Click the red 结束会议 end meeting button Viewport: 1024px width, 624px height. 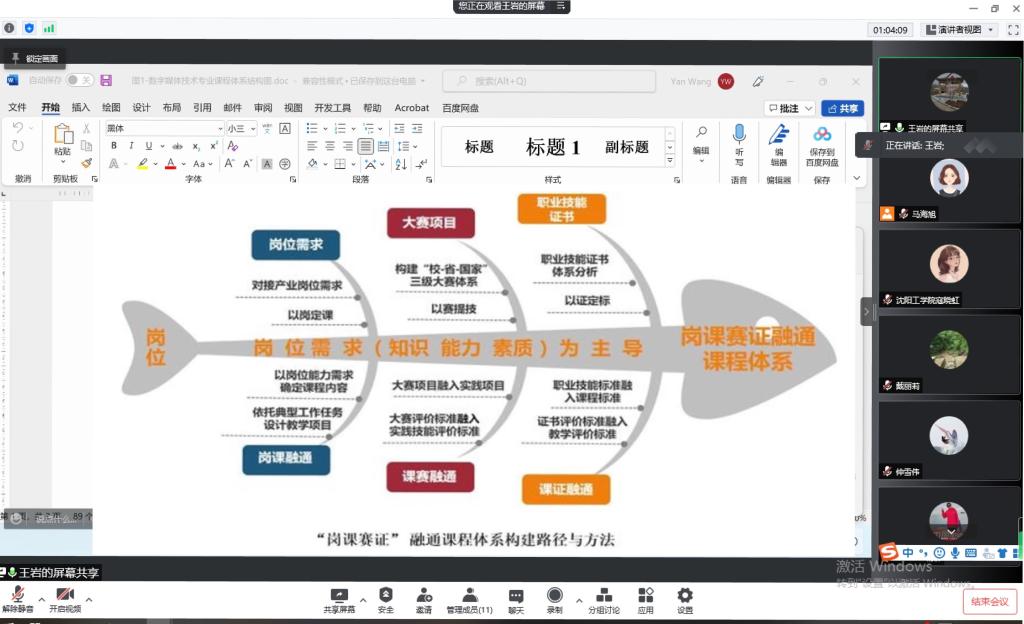pos(989,601)
